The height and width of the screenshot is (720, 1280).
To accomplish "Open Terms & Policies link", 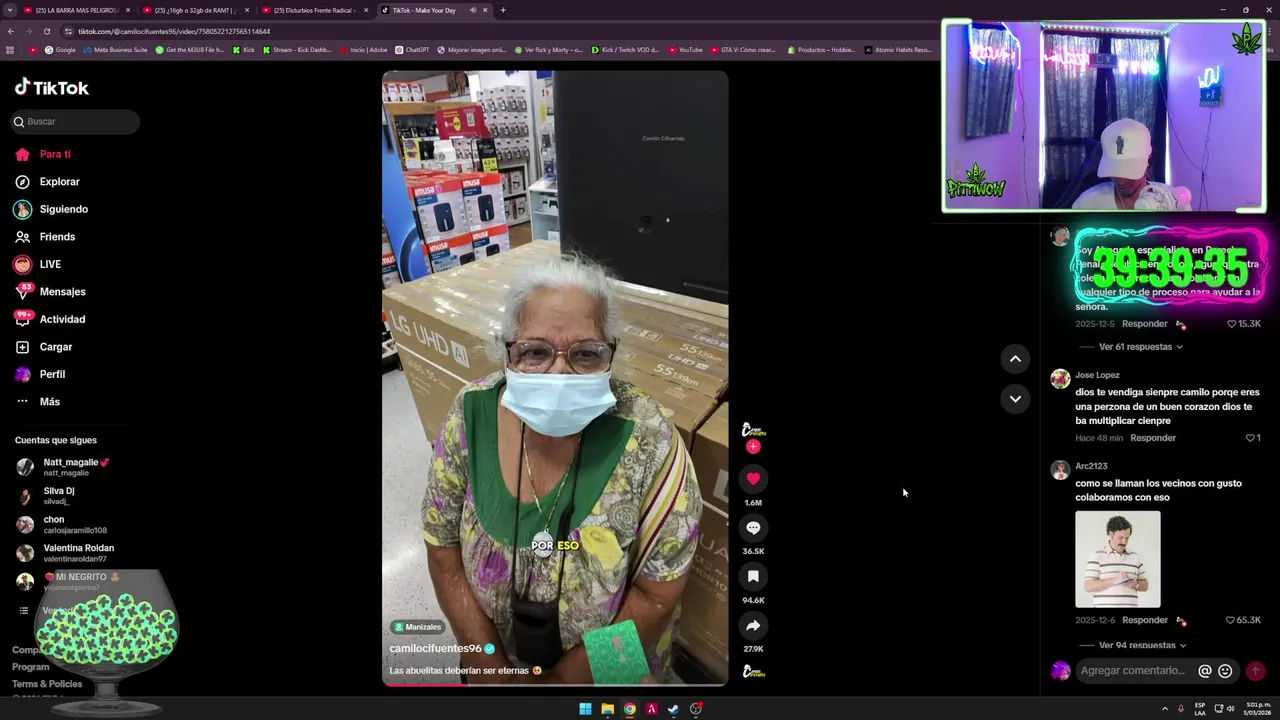I will (47, 684).
